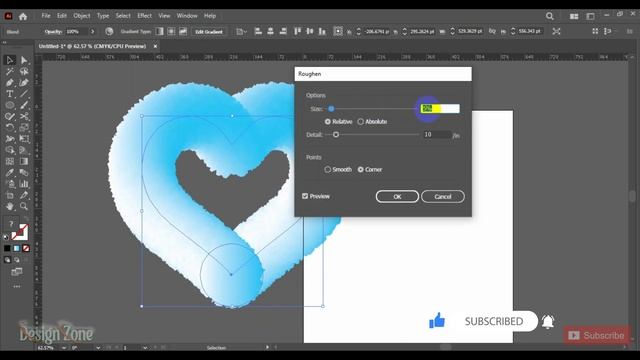Click the Edit Gradient button
640x360 pixels.
(x=209, y=31)
